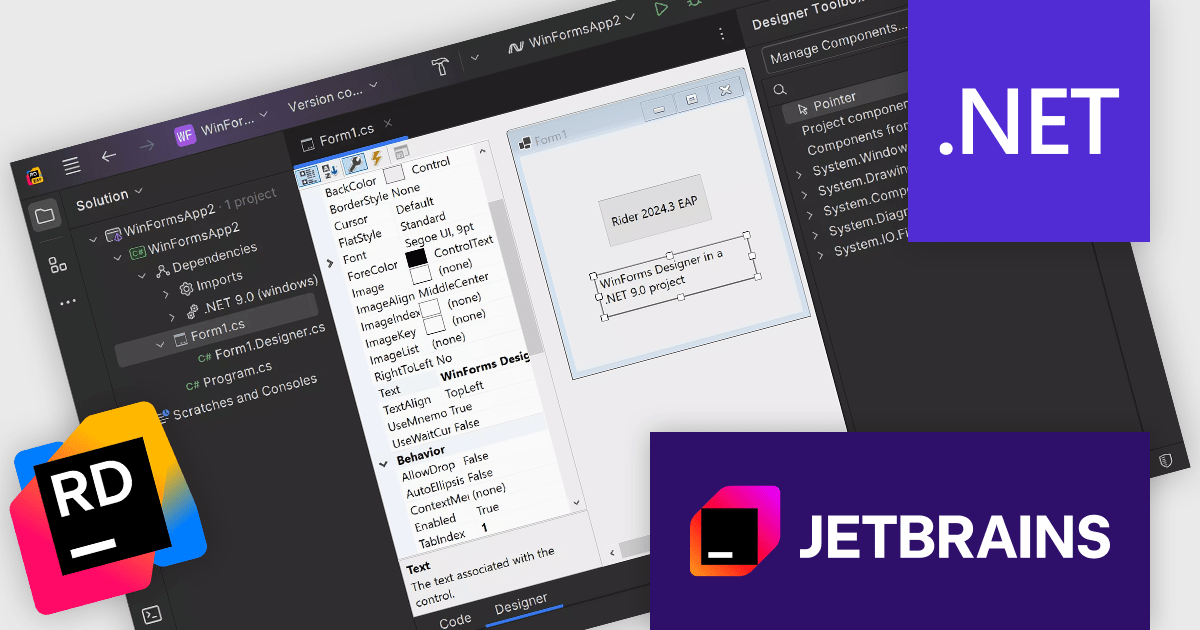The height and width of the screenshot is (630, 1200).
Task: Switch property grid to Categorized view
Action: click(x=308, y=176)
